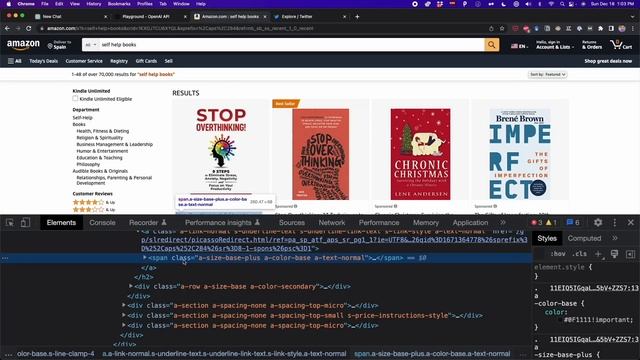Viewport: 640px width, 360px height.
Task: Switch to the Console tab
Action: coord(102,222)
